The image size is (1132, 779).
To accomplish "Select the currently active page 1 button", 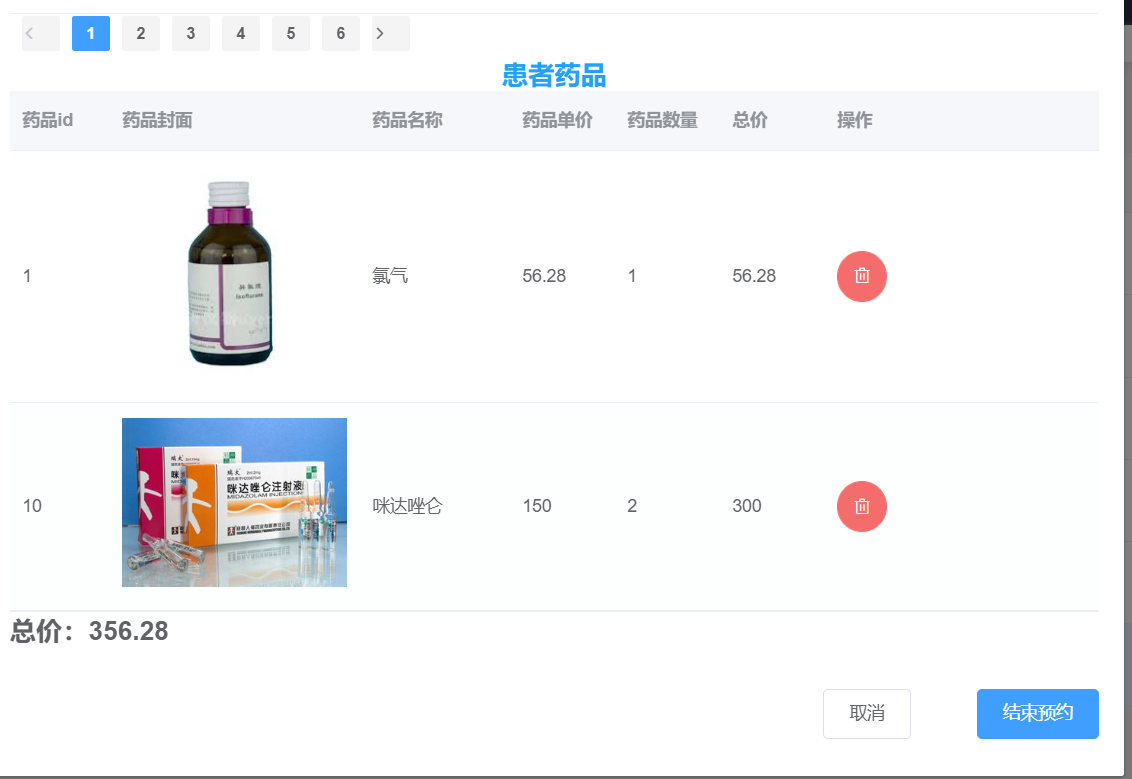I will (x=90, y=33).
